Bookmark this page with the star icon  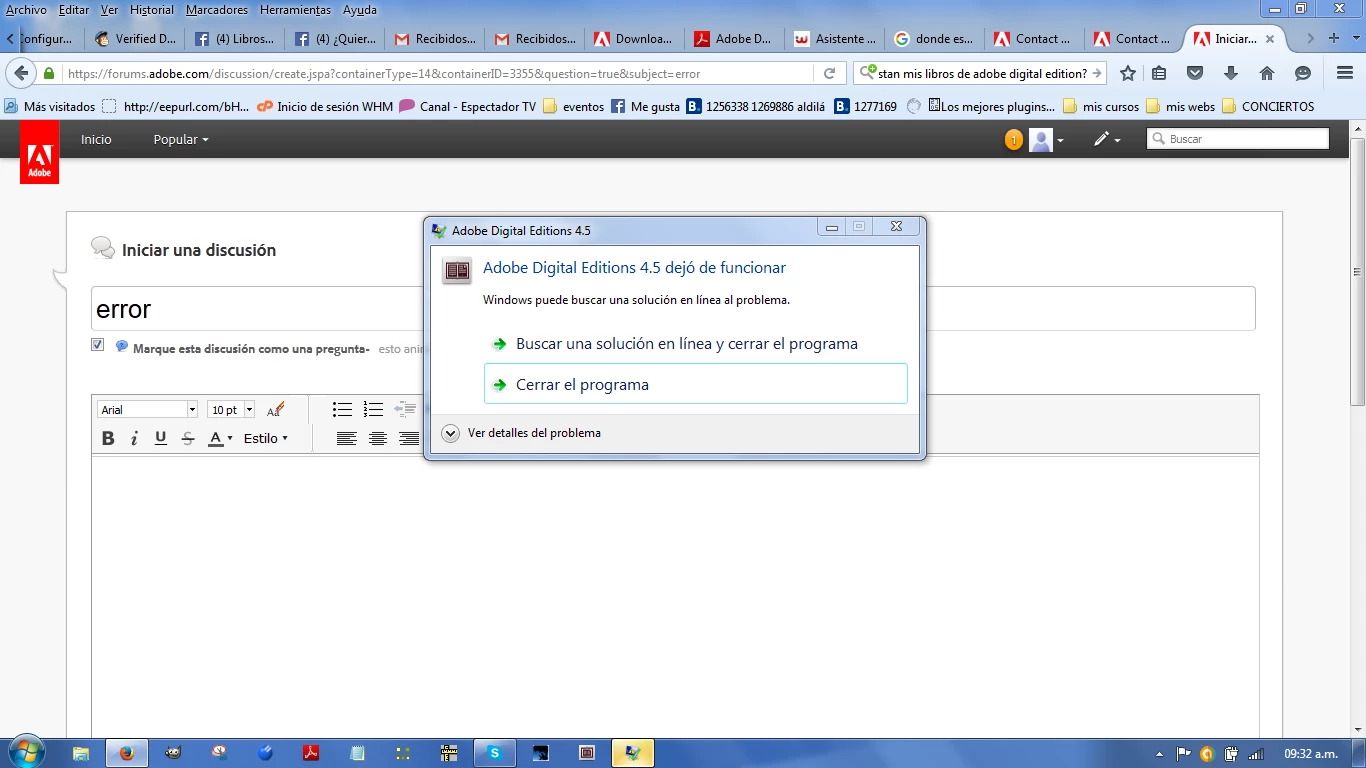pyautogui.click(x=1128, y=73)
